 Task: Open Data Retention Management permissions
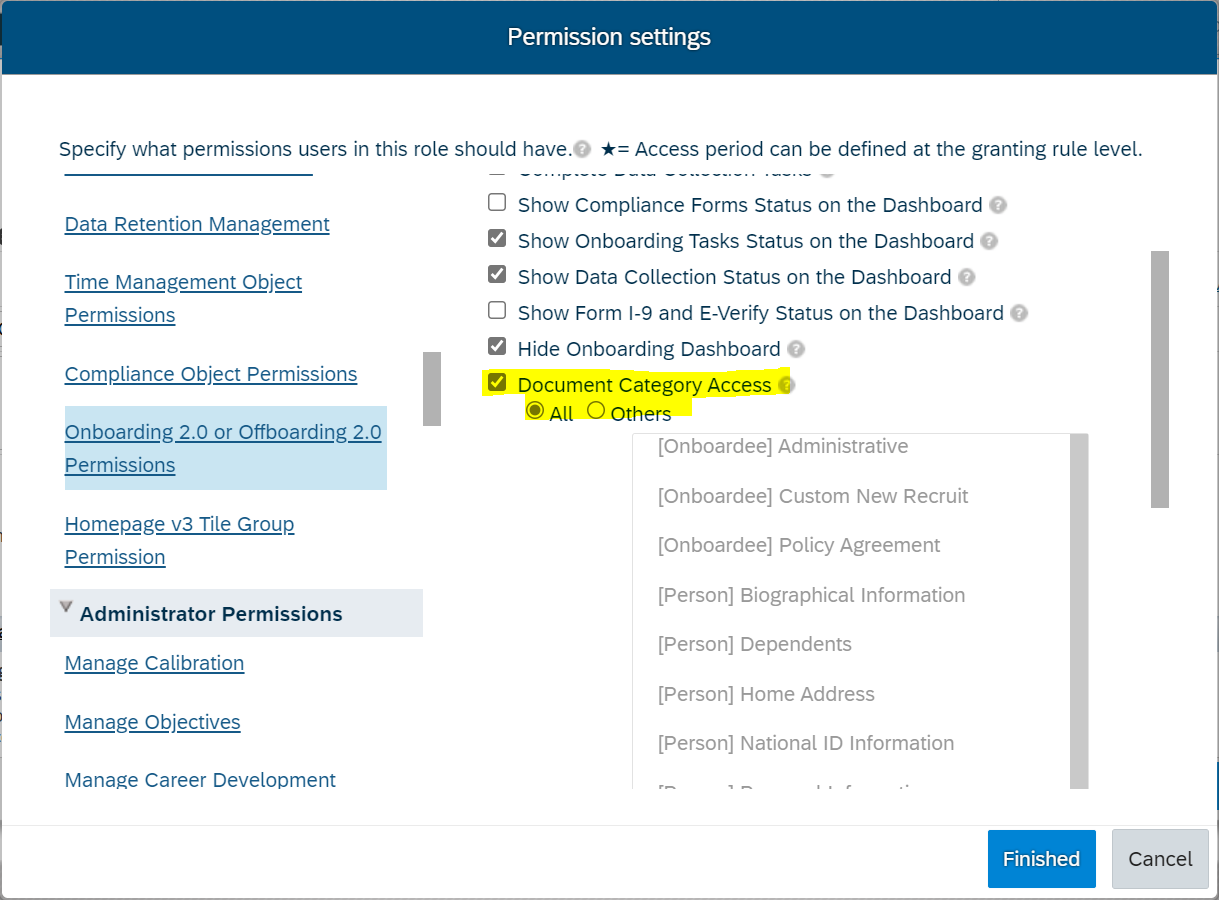(197, 224)
